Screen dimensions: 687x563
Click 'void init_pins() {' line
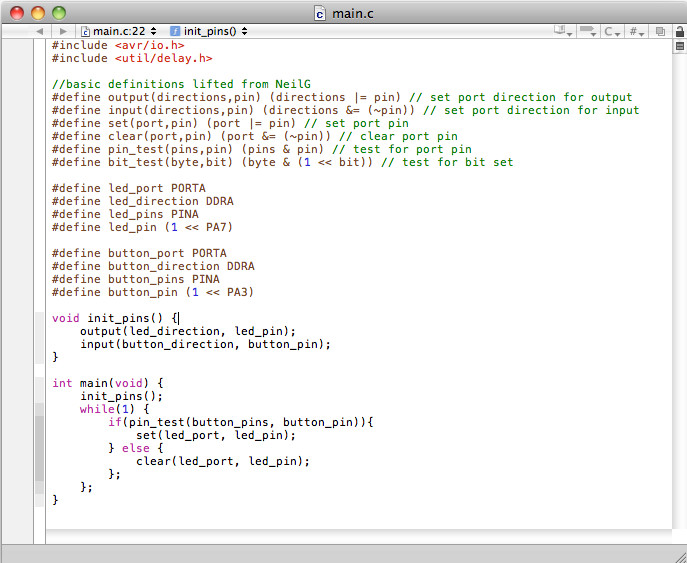[114, 318]
